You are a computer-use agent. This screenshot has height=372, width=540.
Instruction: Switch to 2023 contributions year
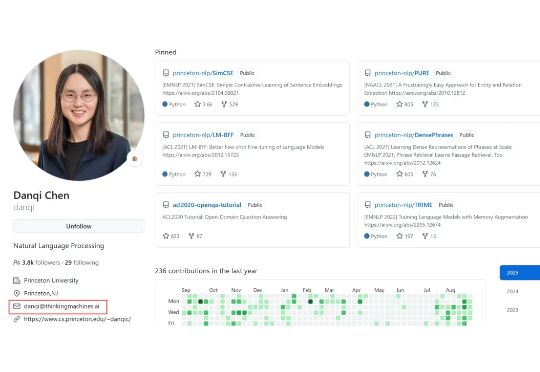[512, 310]
